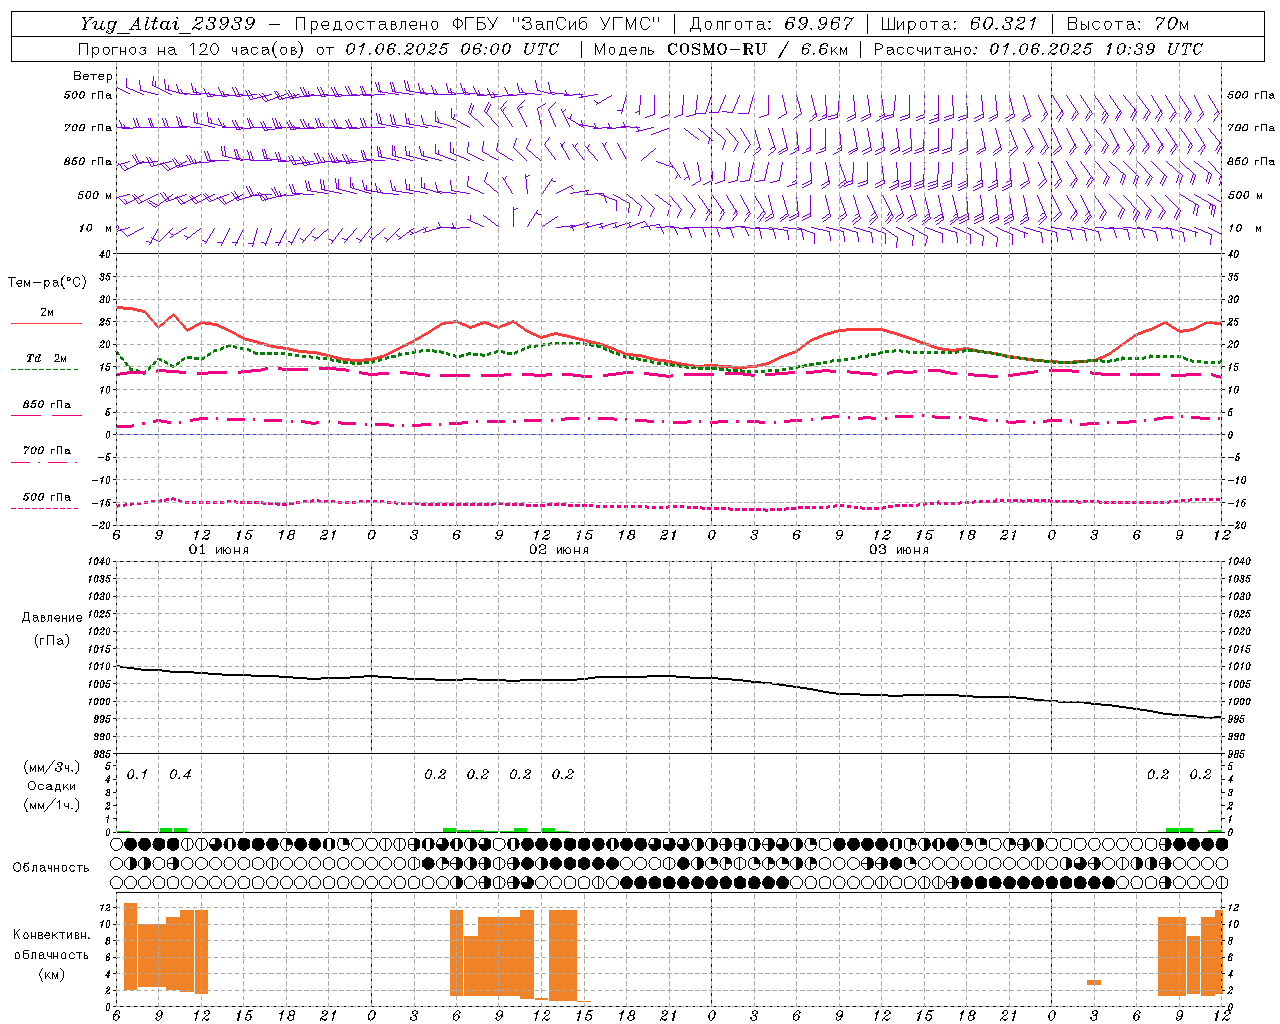
Task: Click the Давление pressure label
Action: pos(52,618)
